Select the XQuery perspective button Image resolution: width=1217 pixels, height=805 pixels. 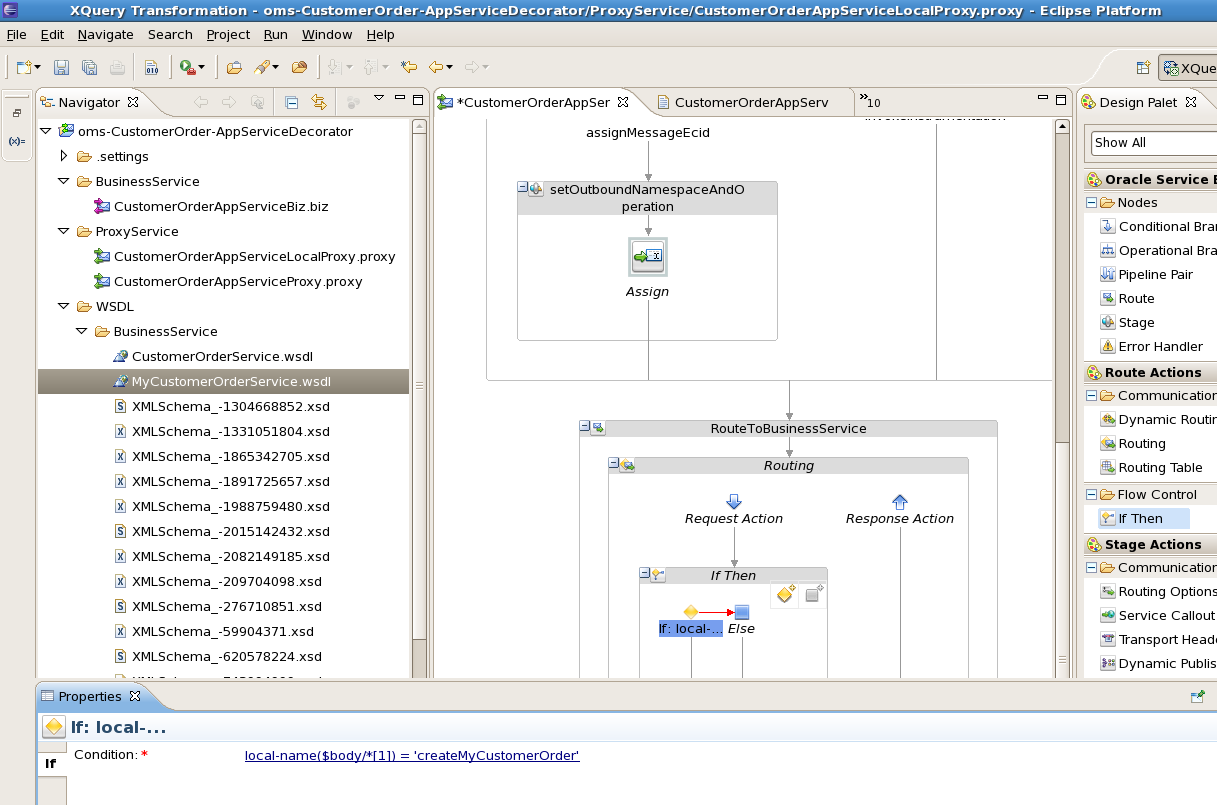click(1188, 68)
